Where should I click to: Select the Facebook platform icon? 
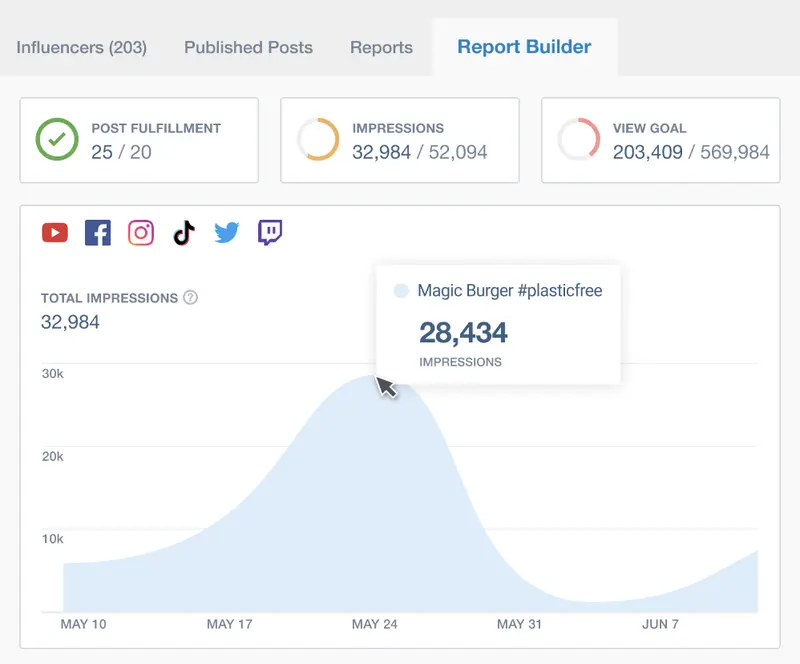coord(98,232)
